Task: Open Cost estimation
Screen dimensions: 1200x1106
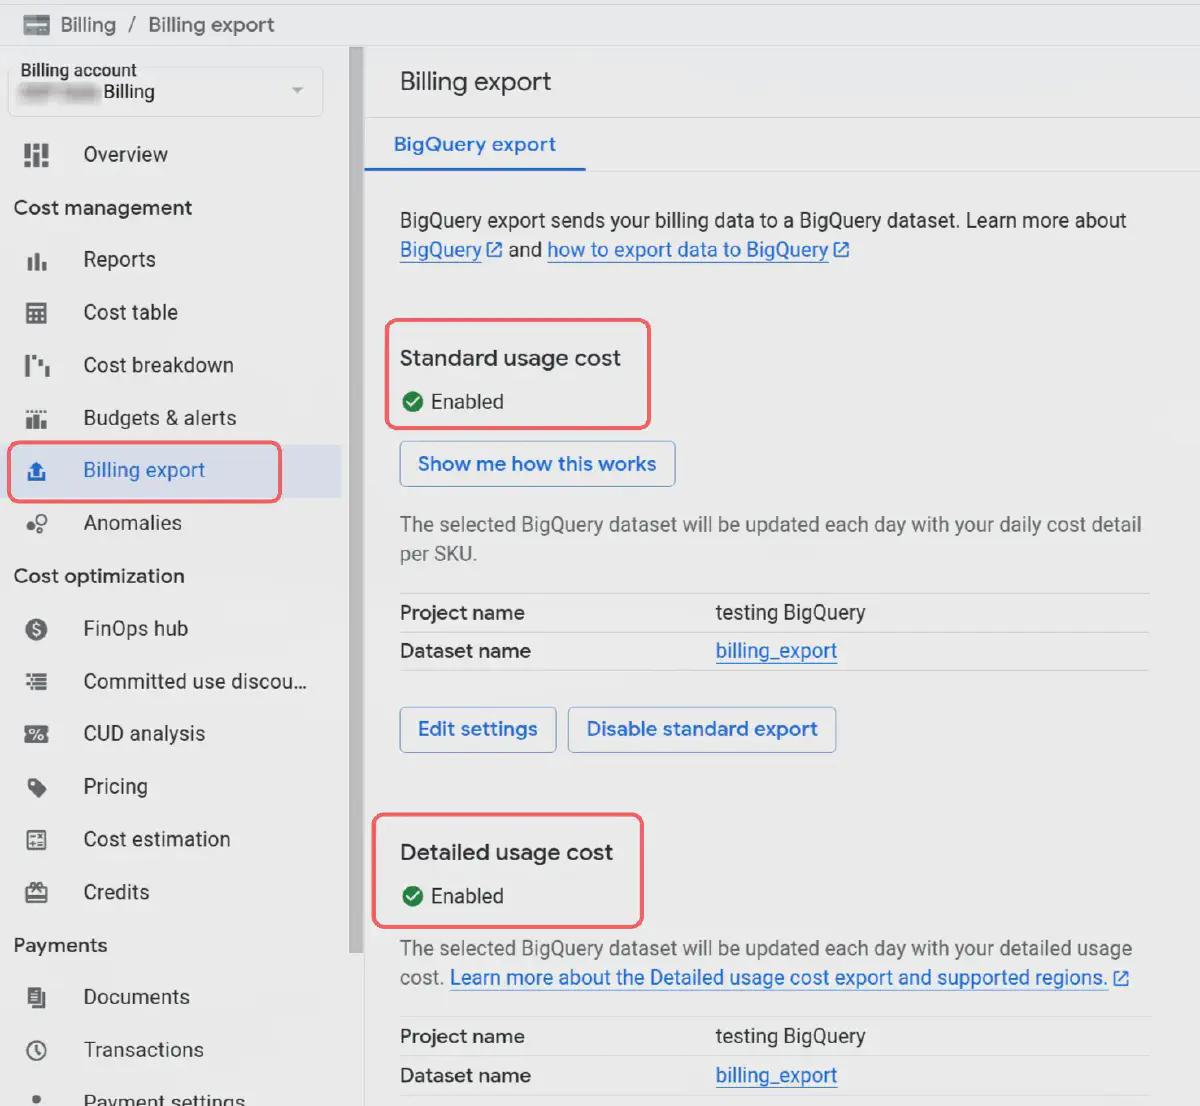Action: pos(157,840)
